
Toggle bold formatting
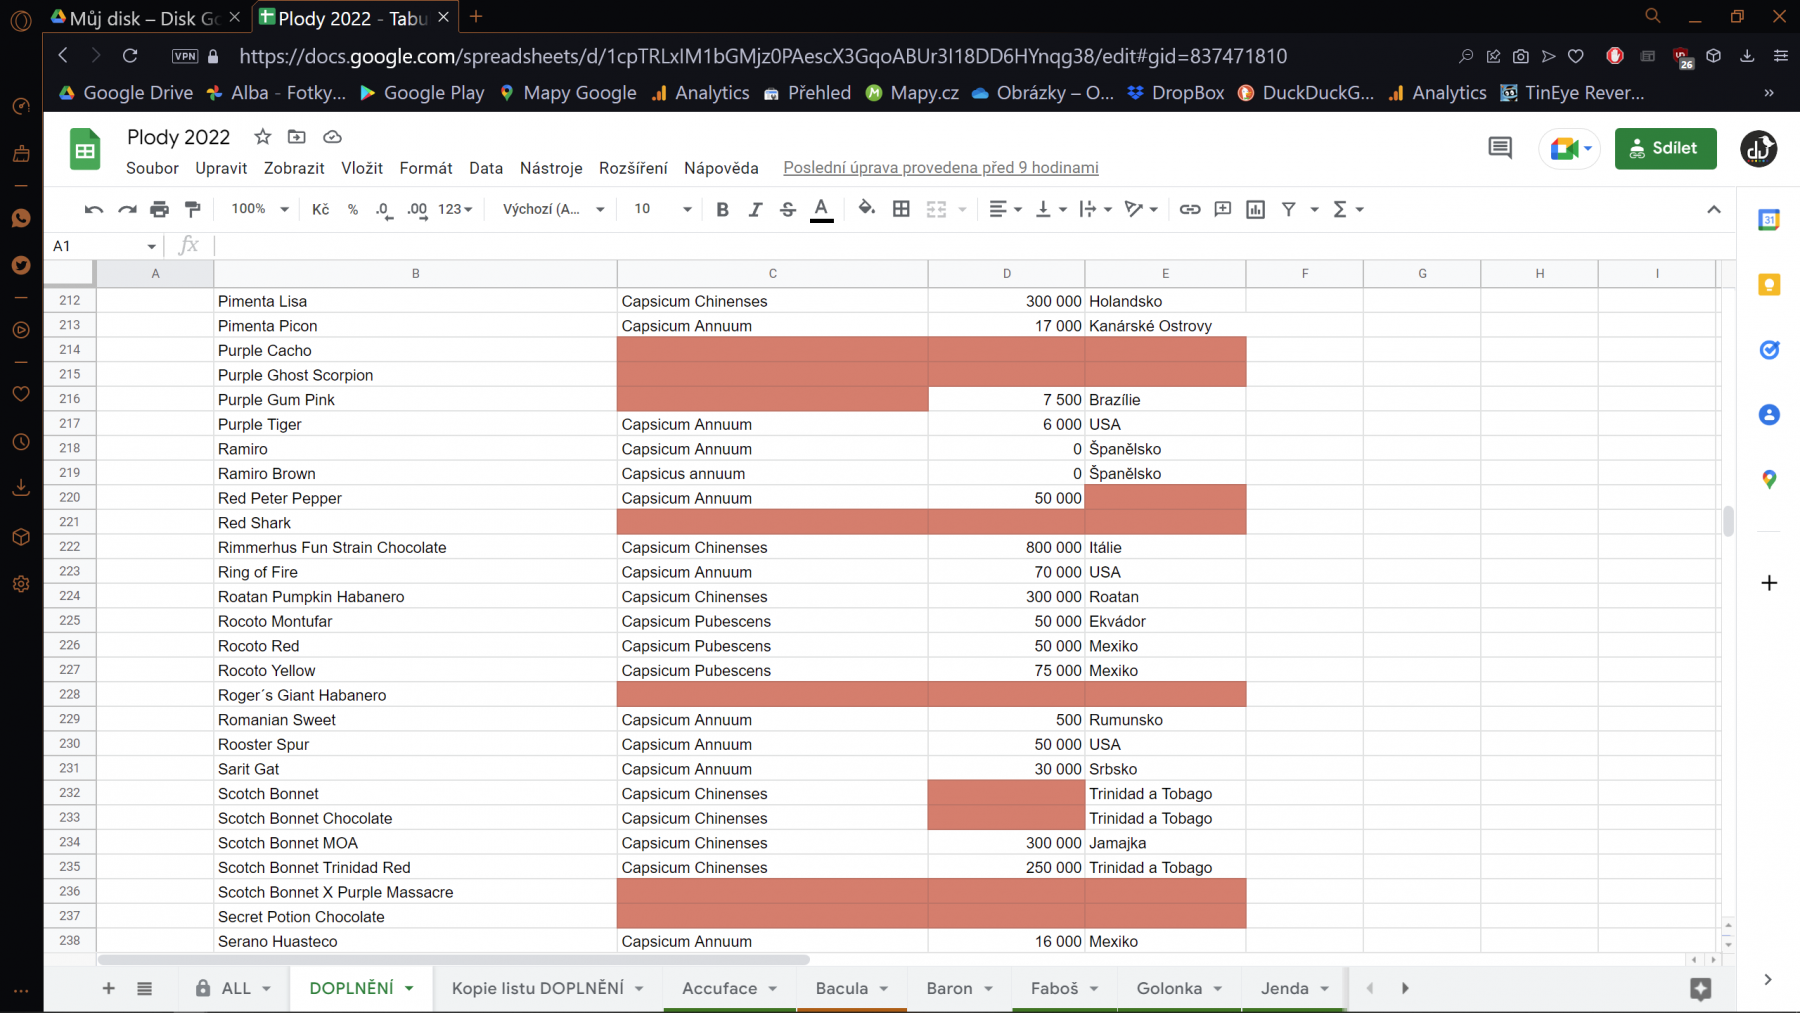point(722,209)
